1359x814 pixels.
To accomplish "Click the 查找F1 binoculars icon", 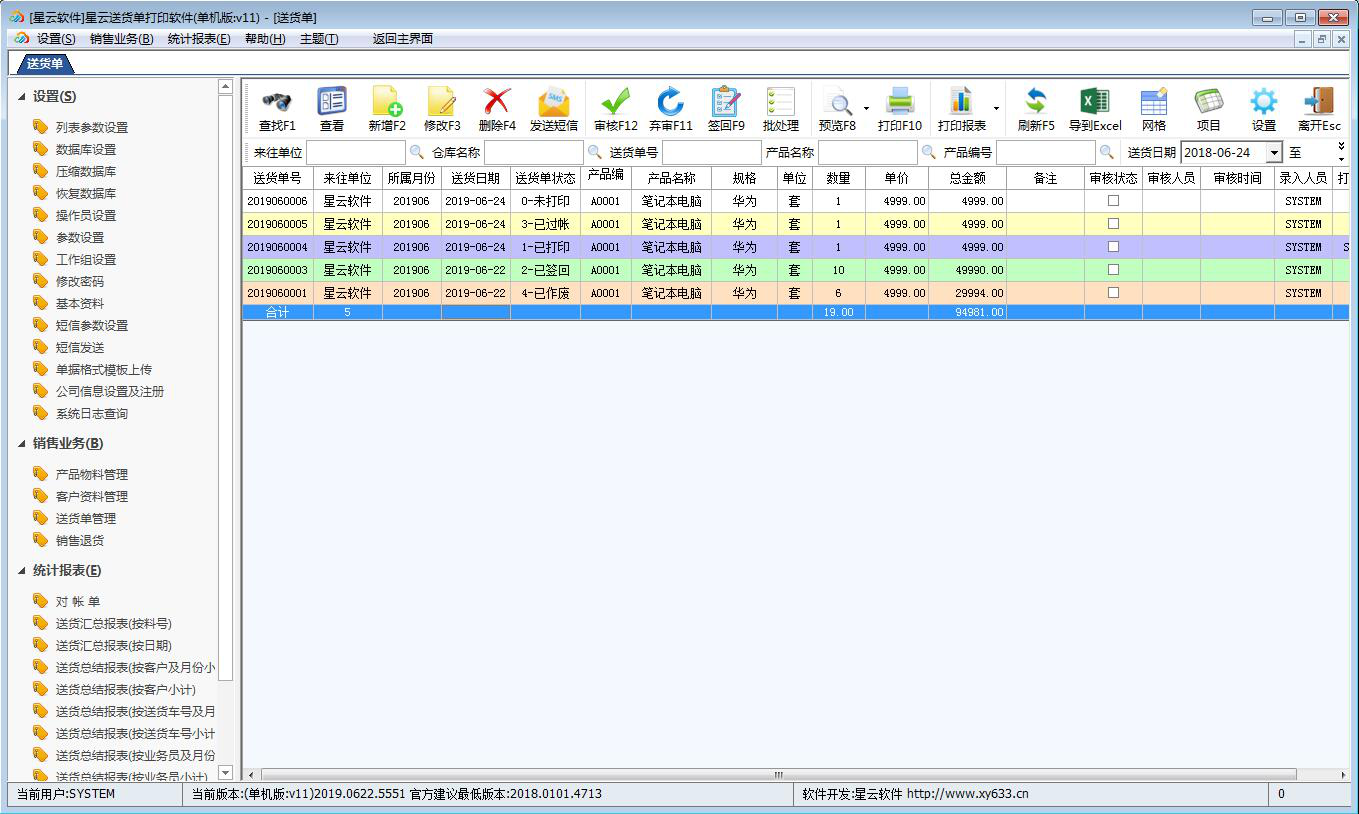I will point(277,102).
